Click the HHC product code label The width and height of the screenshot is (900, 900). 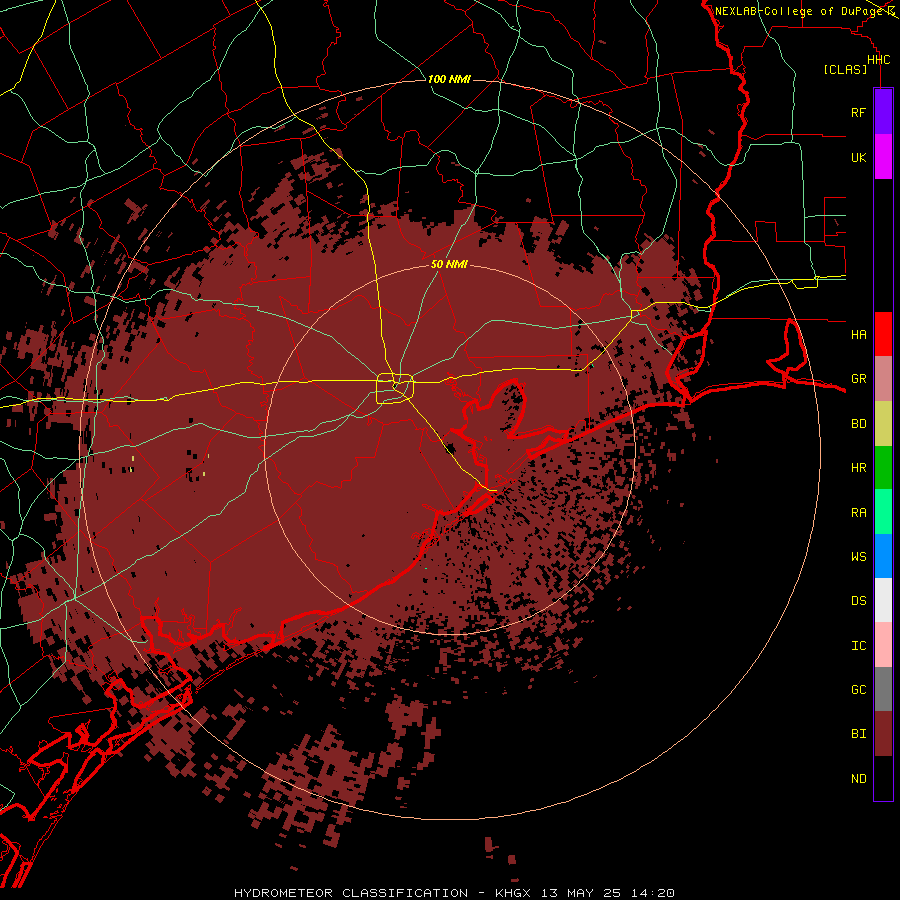point(878,60)
